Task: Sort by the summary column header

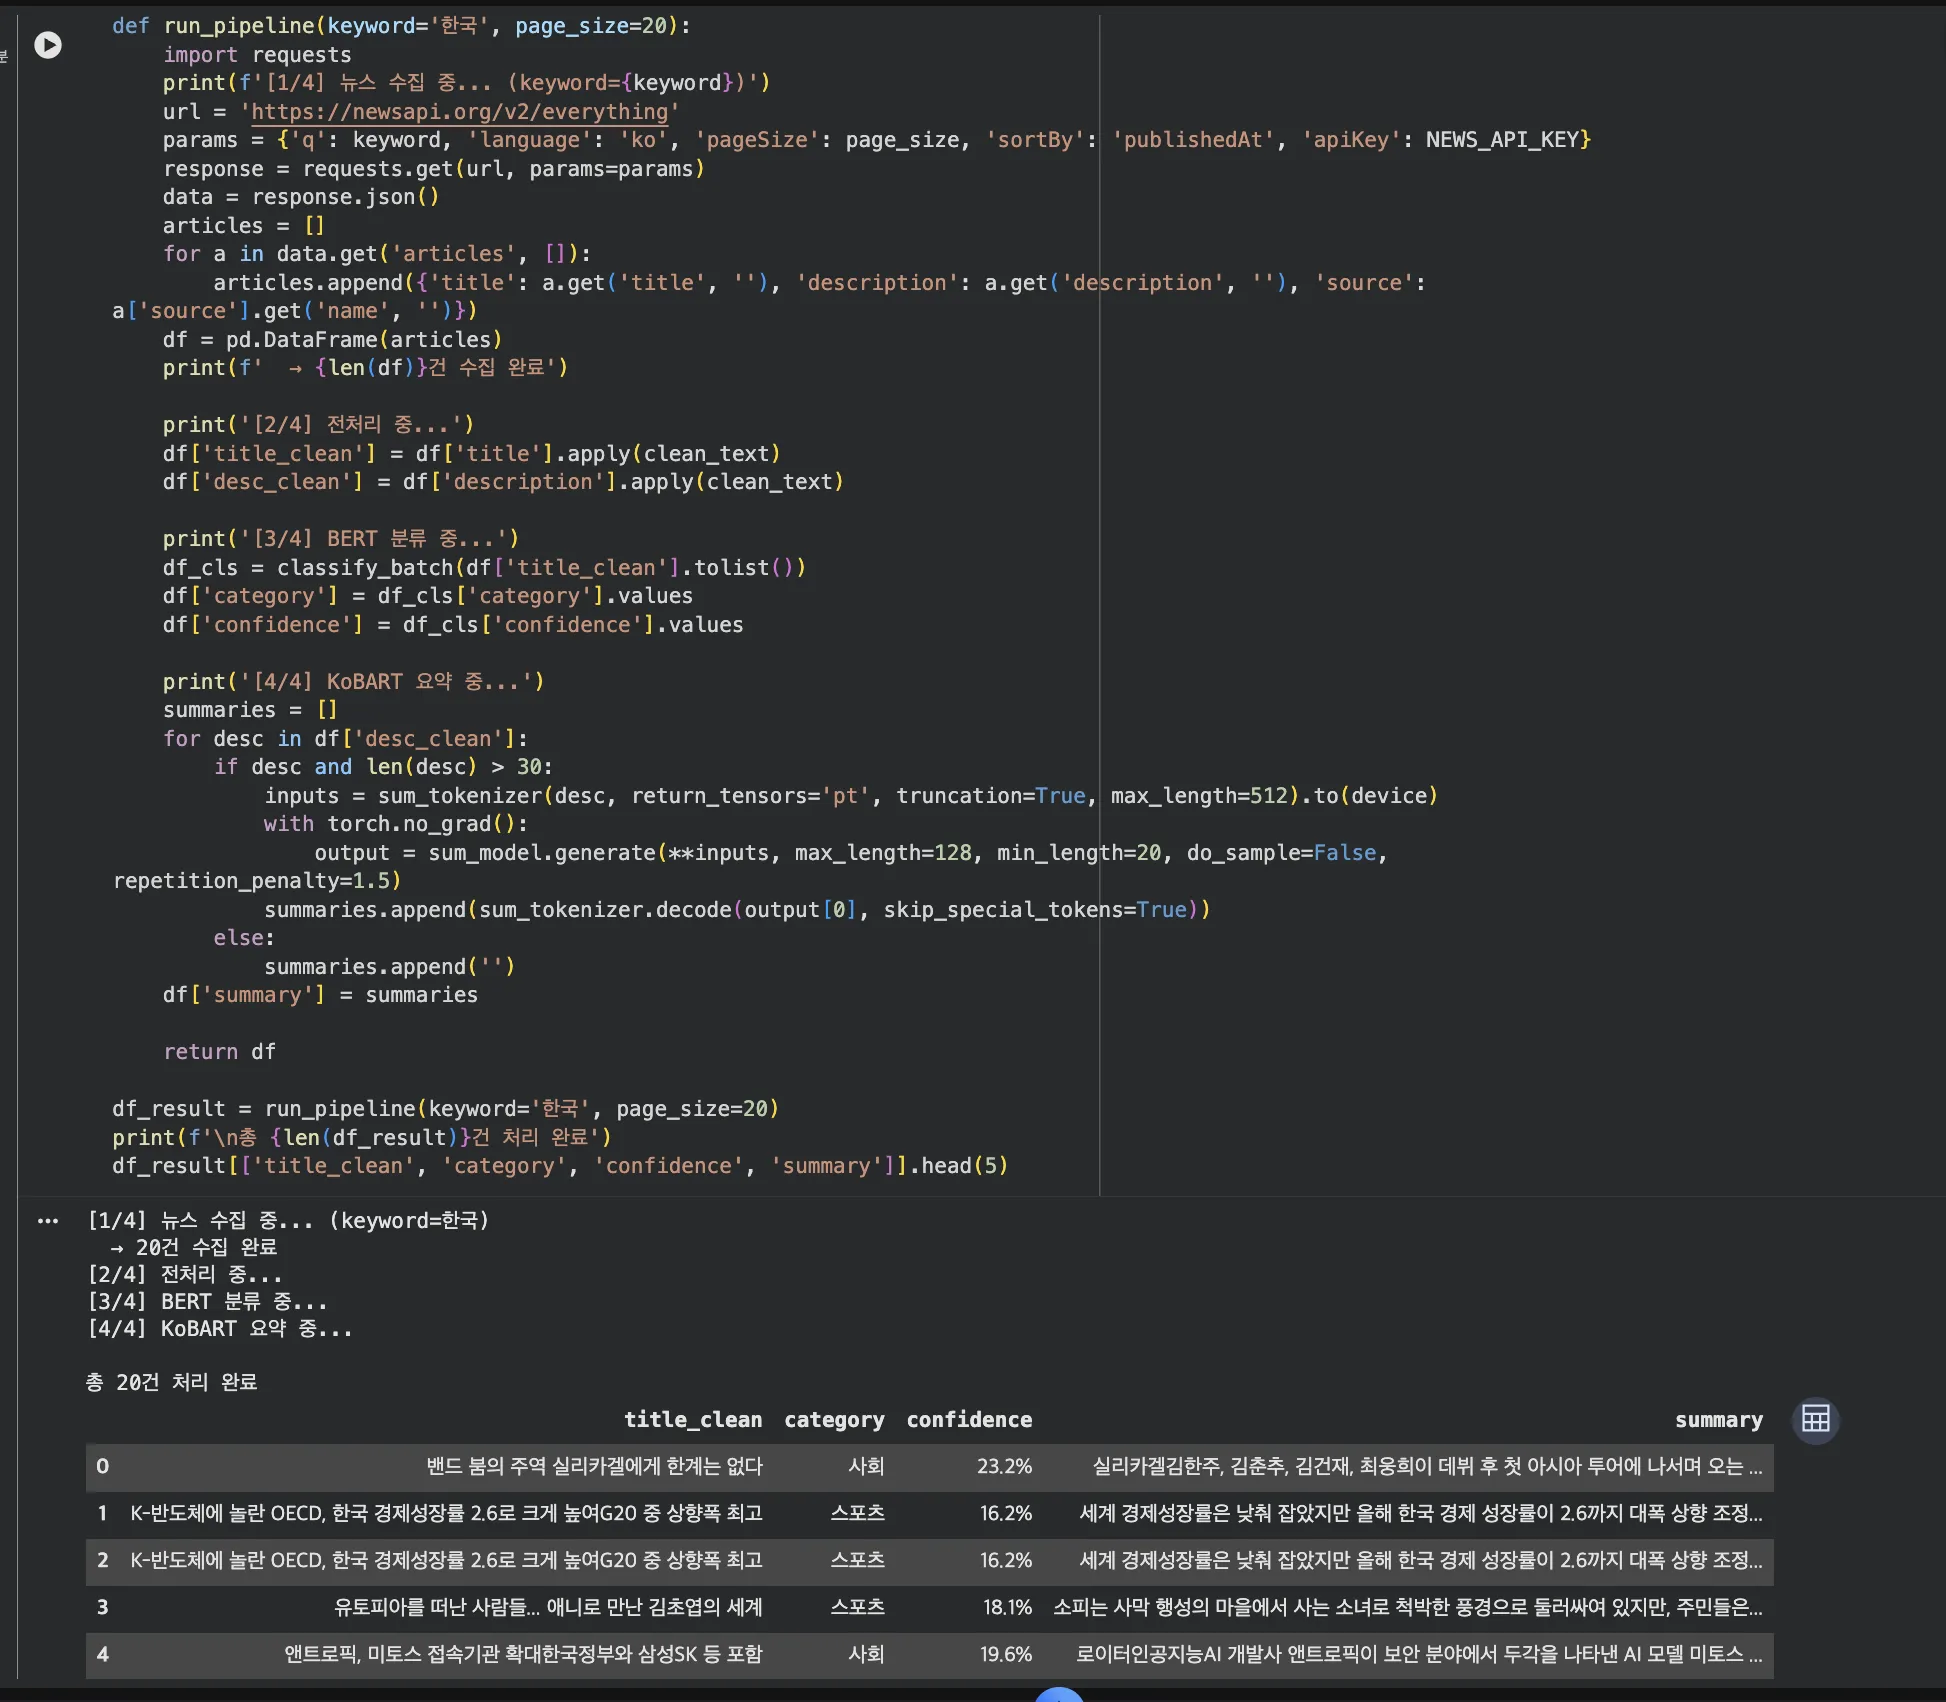Action: tap(1719, 1420)
